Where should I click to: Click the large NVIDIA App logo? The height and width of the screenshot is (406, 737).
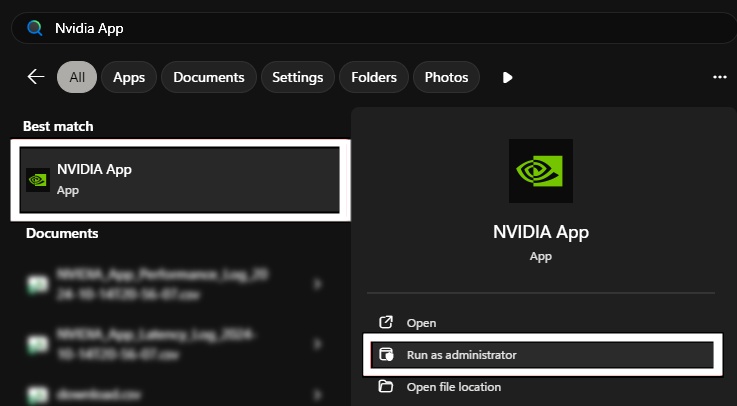[541, 171]
